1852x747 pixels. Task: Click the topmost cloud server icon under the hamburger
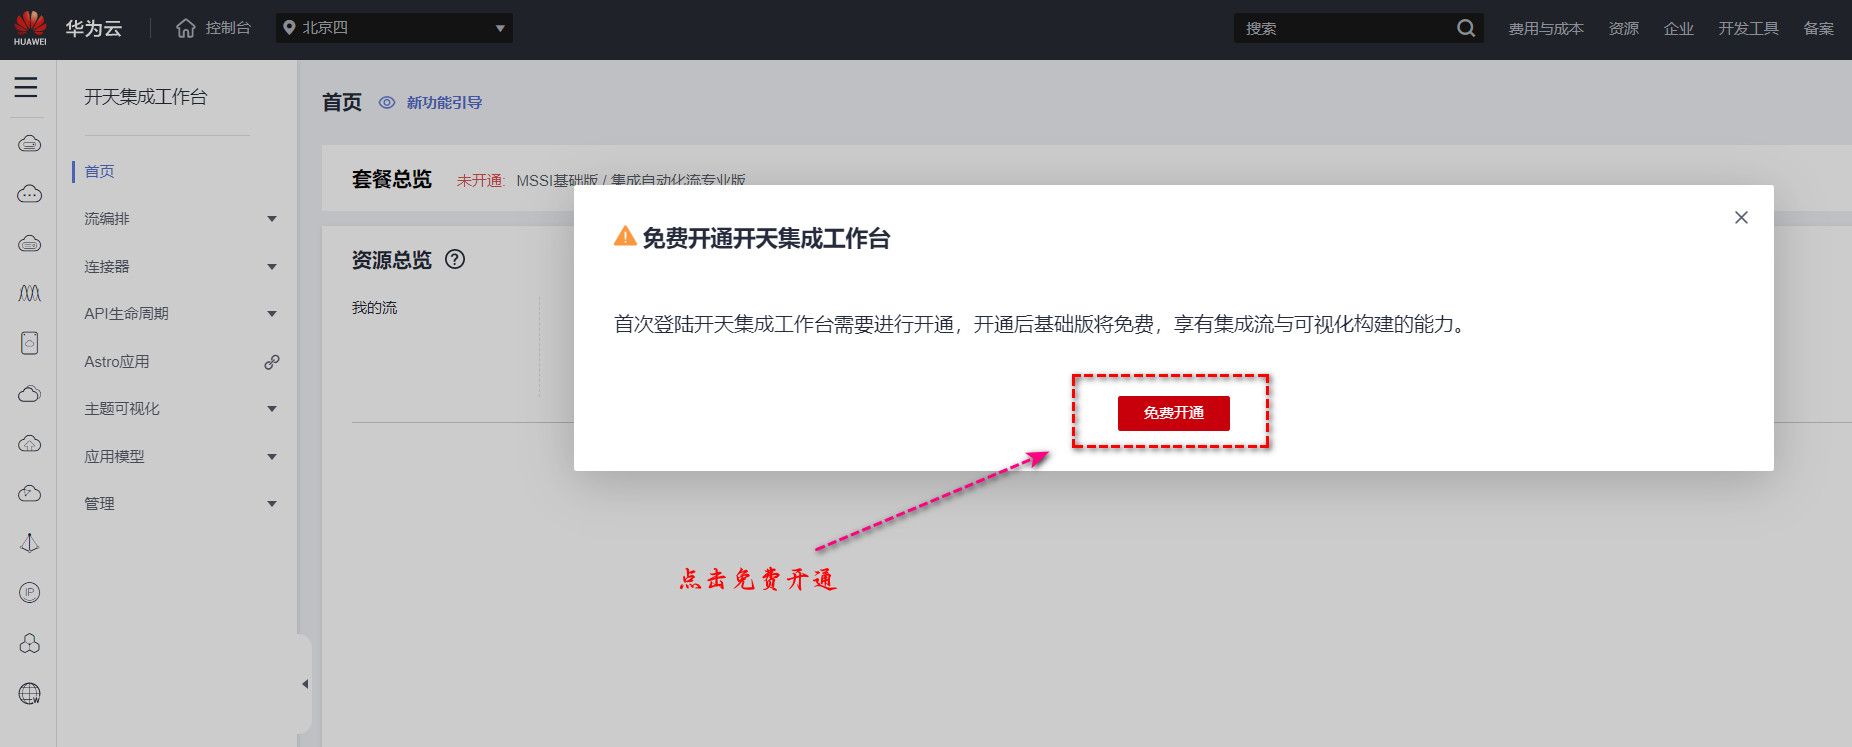(30, 144)
